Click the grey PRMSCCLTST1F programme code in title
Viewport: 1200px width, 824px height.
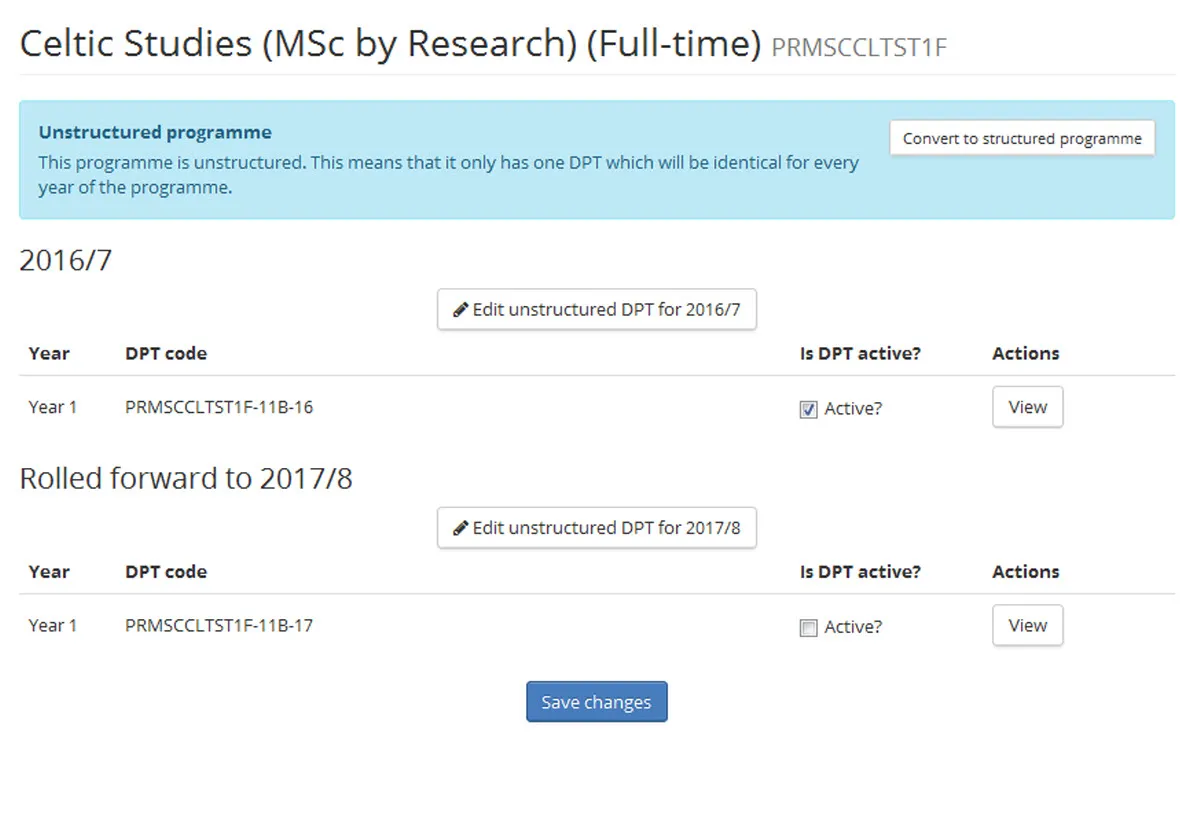pyautogui.click(x=859, y=48)
